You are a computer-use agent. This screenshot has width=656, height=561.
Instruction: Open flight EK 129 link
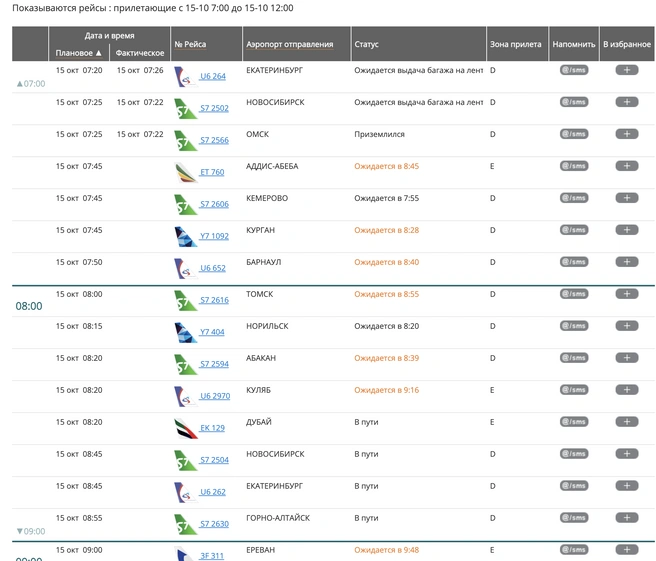click(x=212, y=428)
